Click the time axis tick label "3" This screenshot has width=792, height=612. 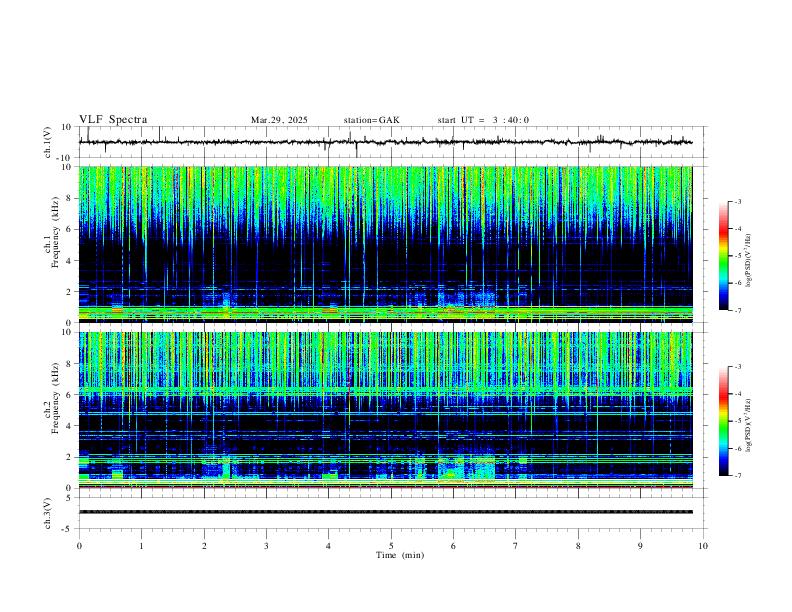pos(266,546)
